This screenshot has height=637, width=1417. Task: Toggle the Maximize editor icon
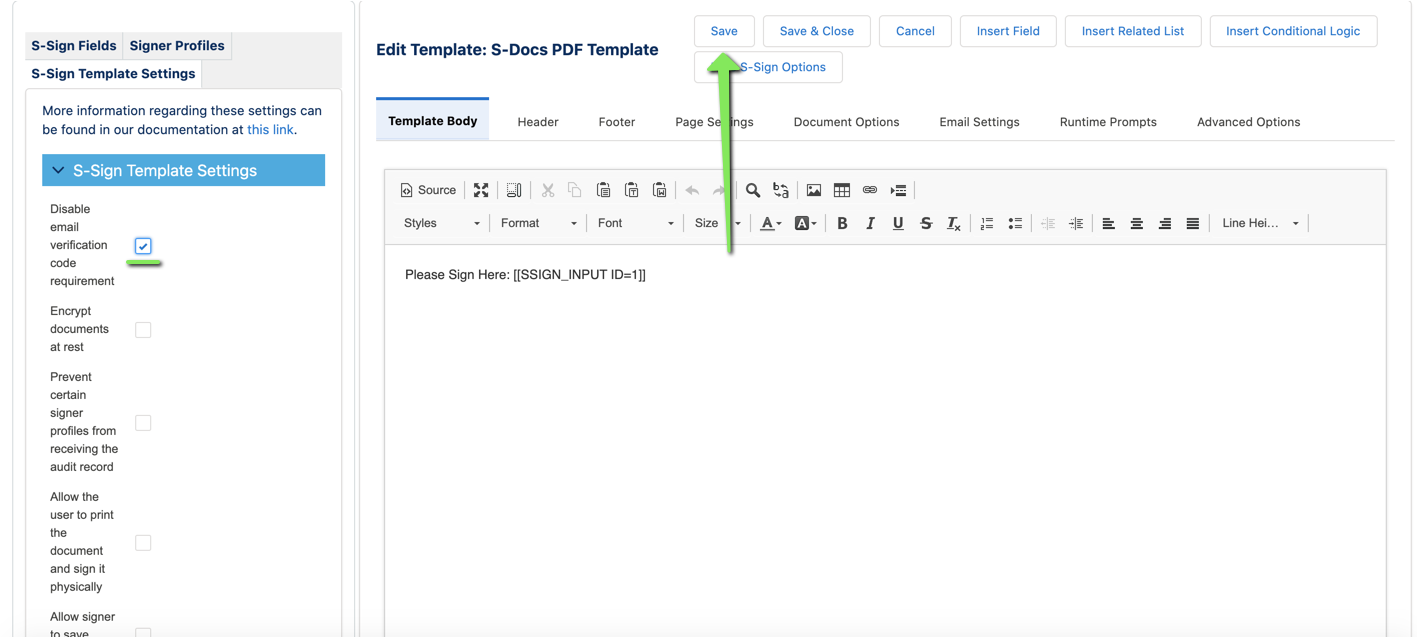pos(481,190)
